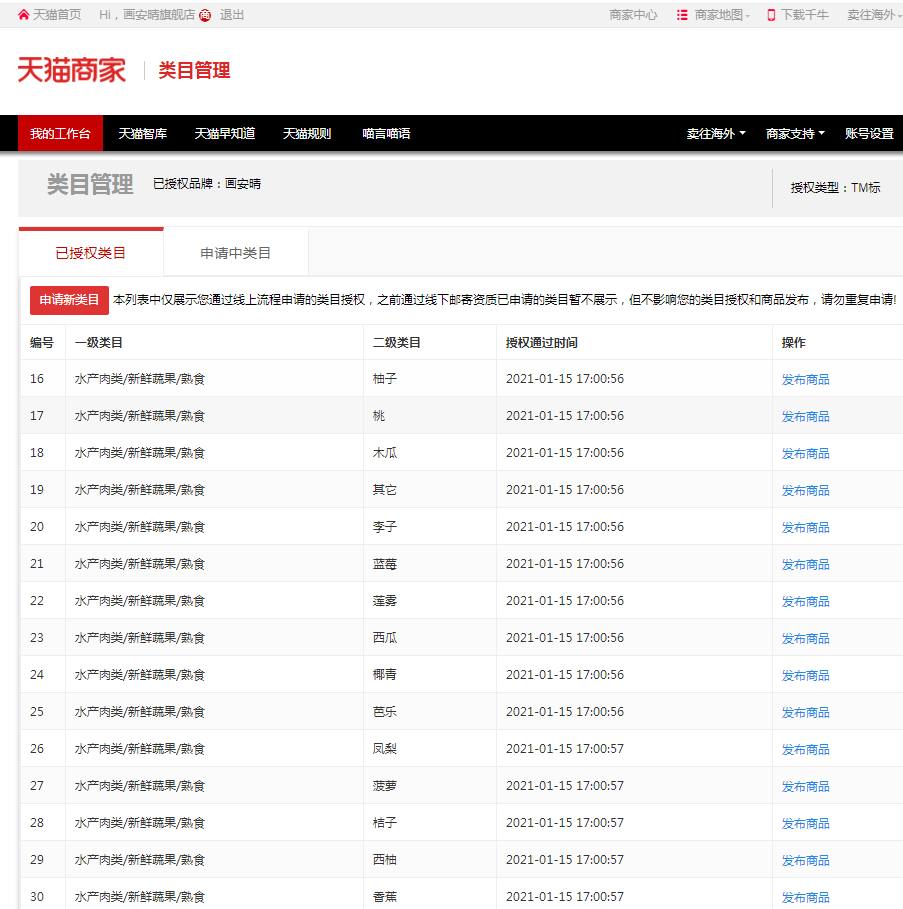
Task: Click 发布商品 for row 24 椰青
Action: coord(806,675)
